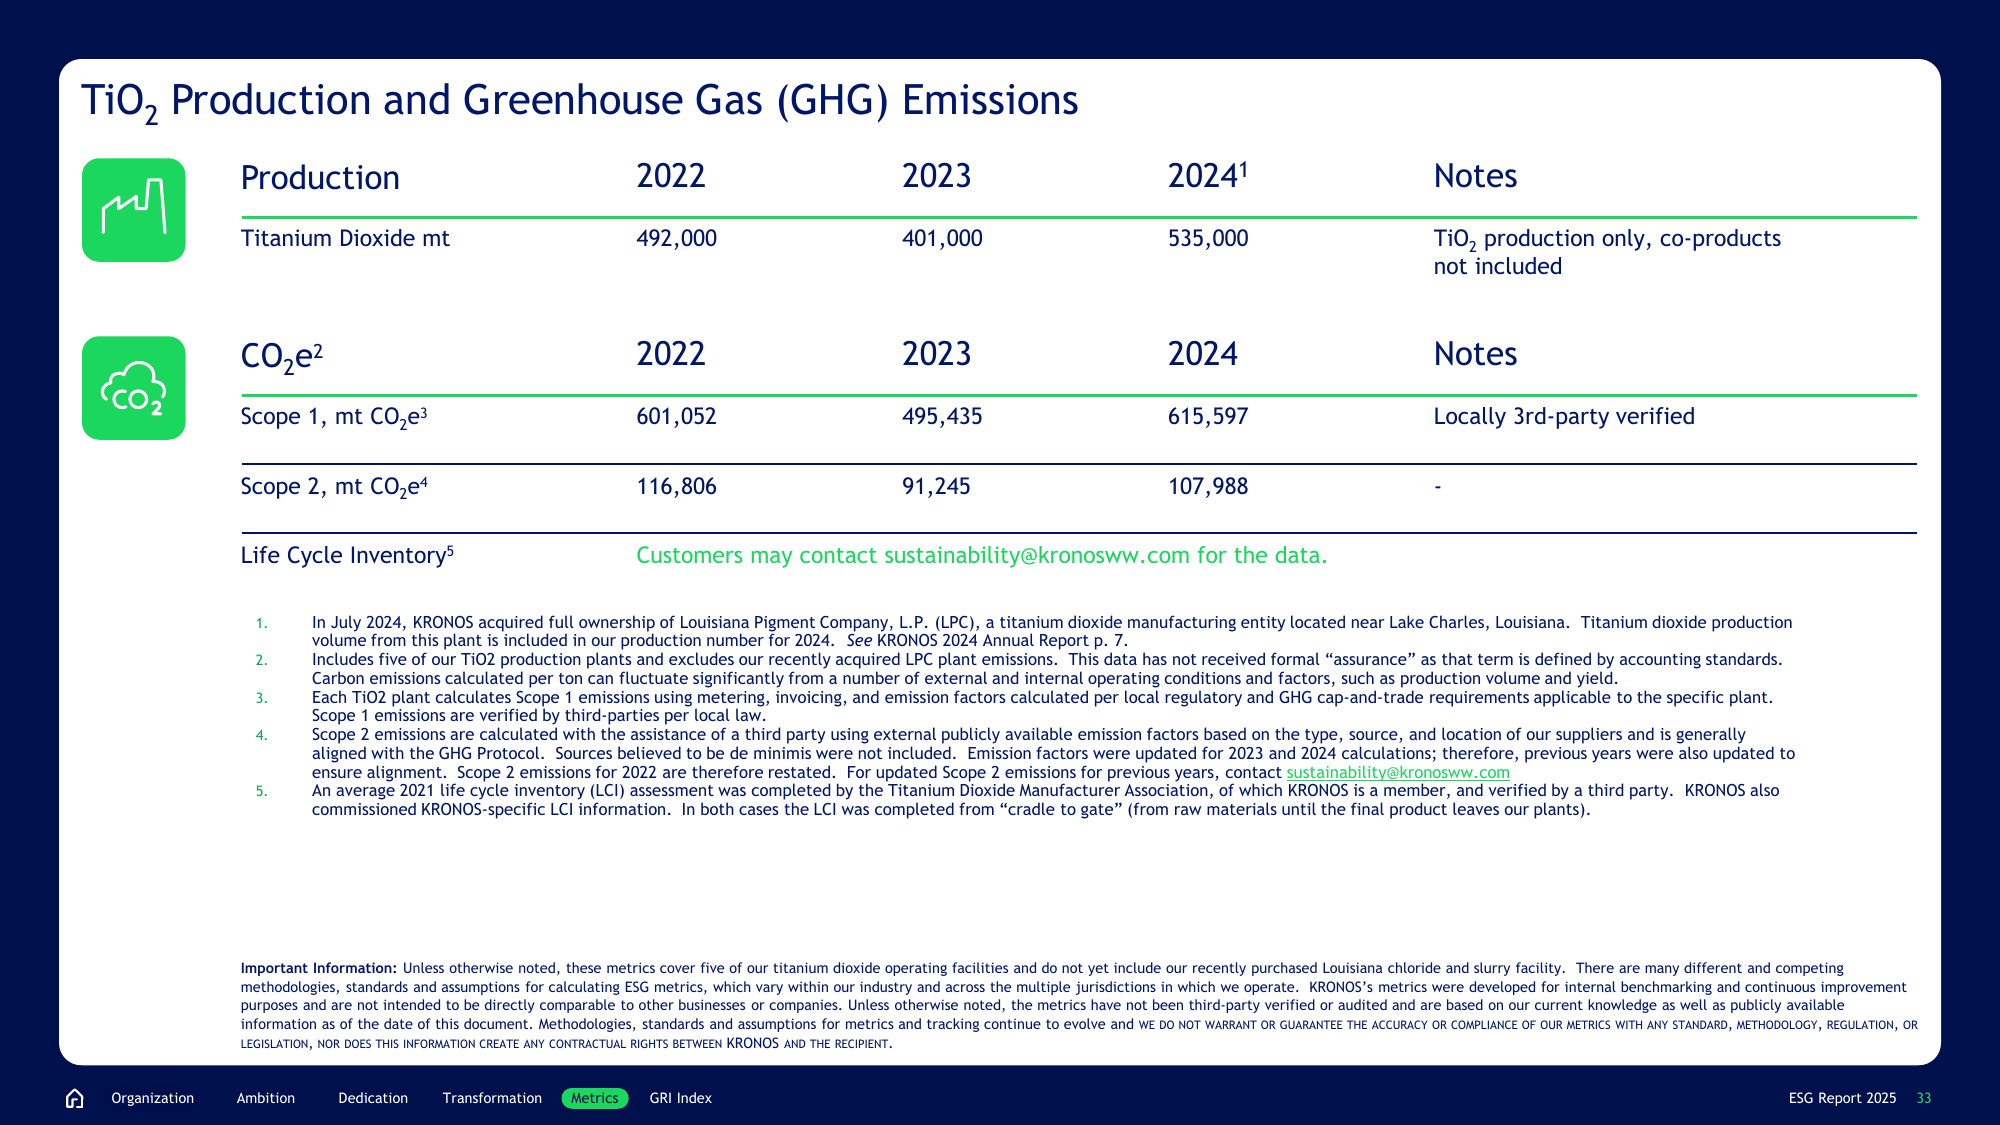2000x1125 pixels.
Task: Select the 2024 production value 535,000
Action: click(x=1208, y=238)
